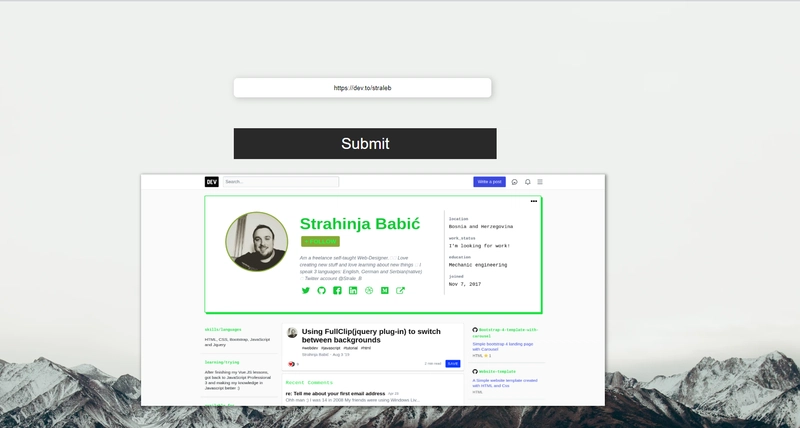Open the external website link icon
The image size is (800, 428).
401,291
